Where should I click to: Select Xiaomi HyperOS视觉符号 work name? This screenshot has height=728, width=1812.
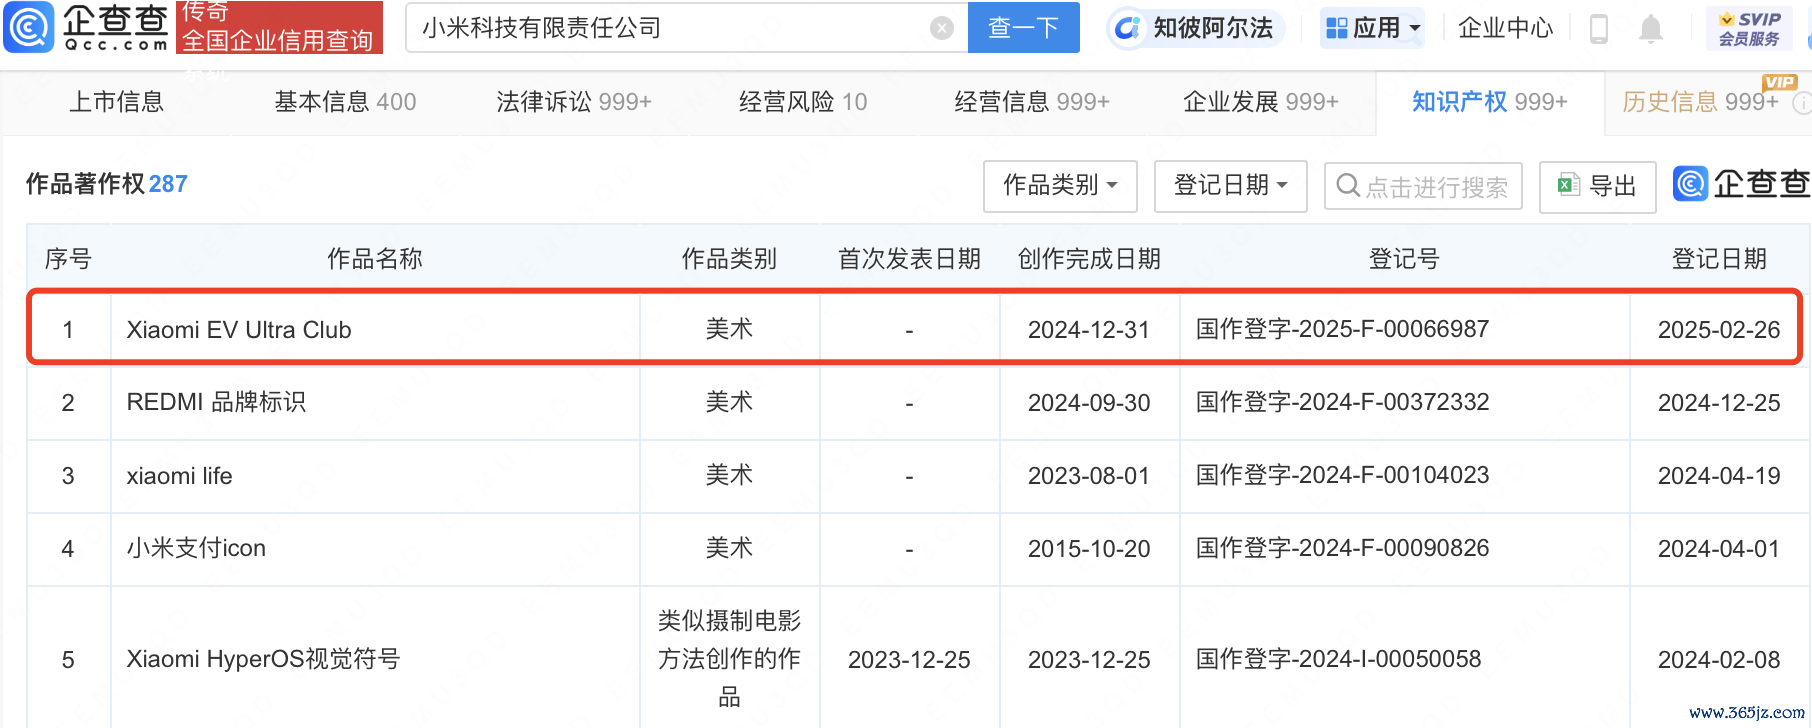[x=263, y=659]
